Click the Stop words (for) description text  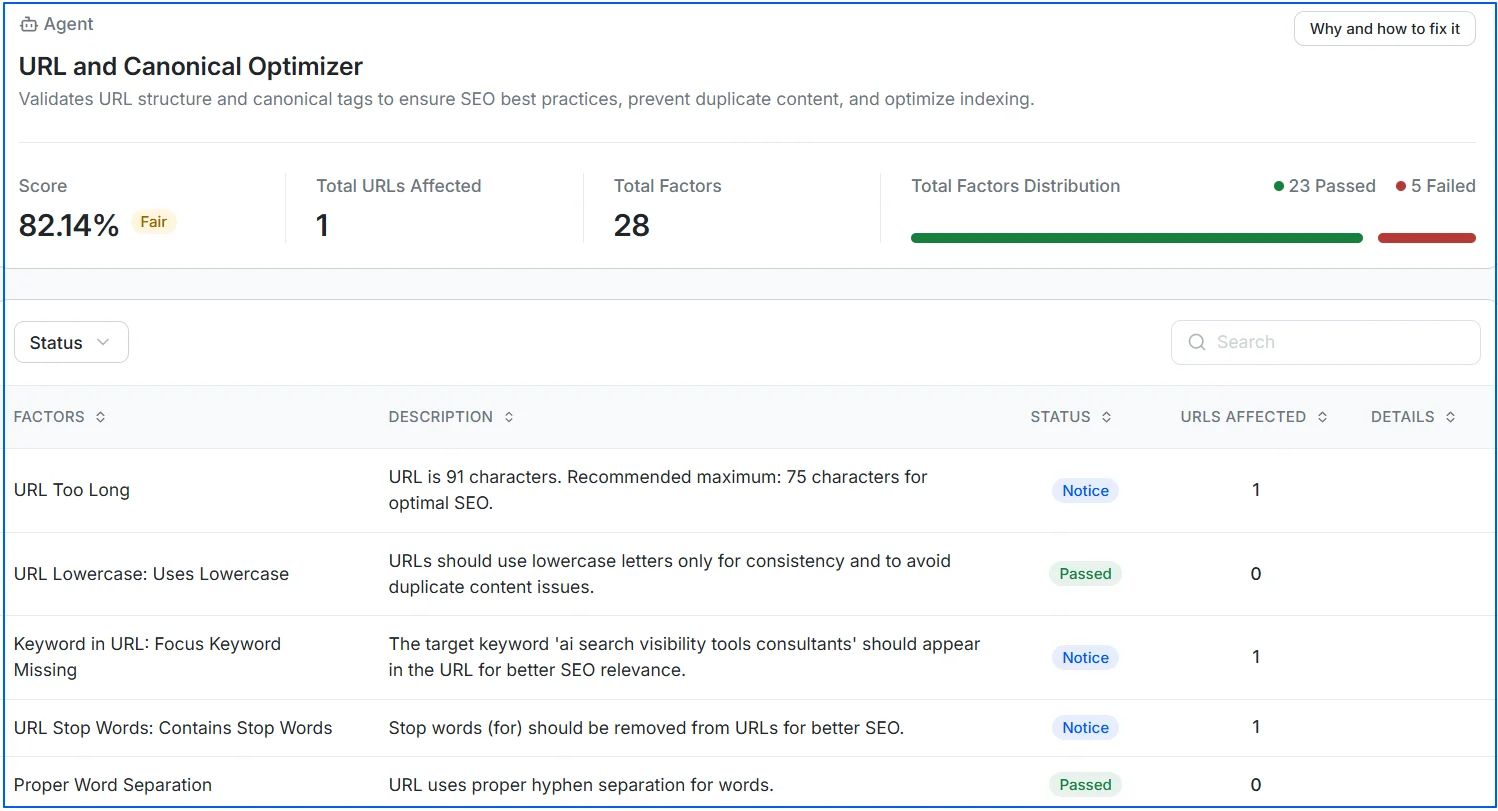click(x=646, y=728)
